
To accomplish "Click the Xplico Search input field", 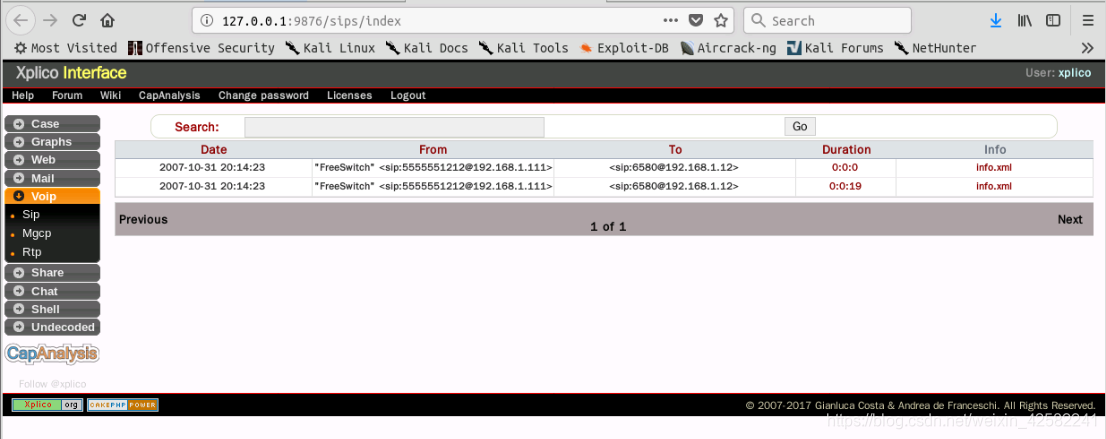I will tap(394, 127).
